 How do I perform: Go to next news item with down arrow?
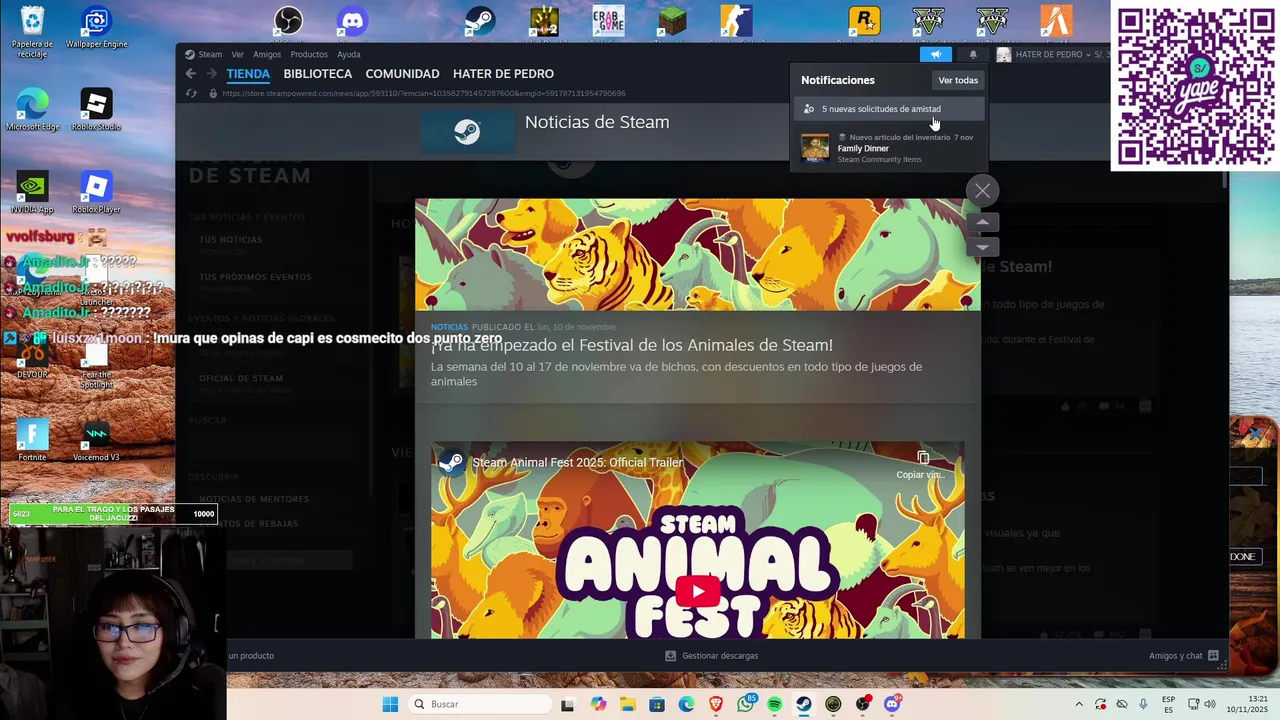click(x=983, y=246)
